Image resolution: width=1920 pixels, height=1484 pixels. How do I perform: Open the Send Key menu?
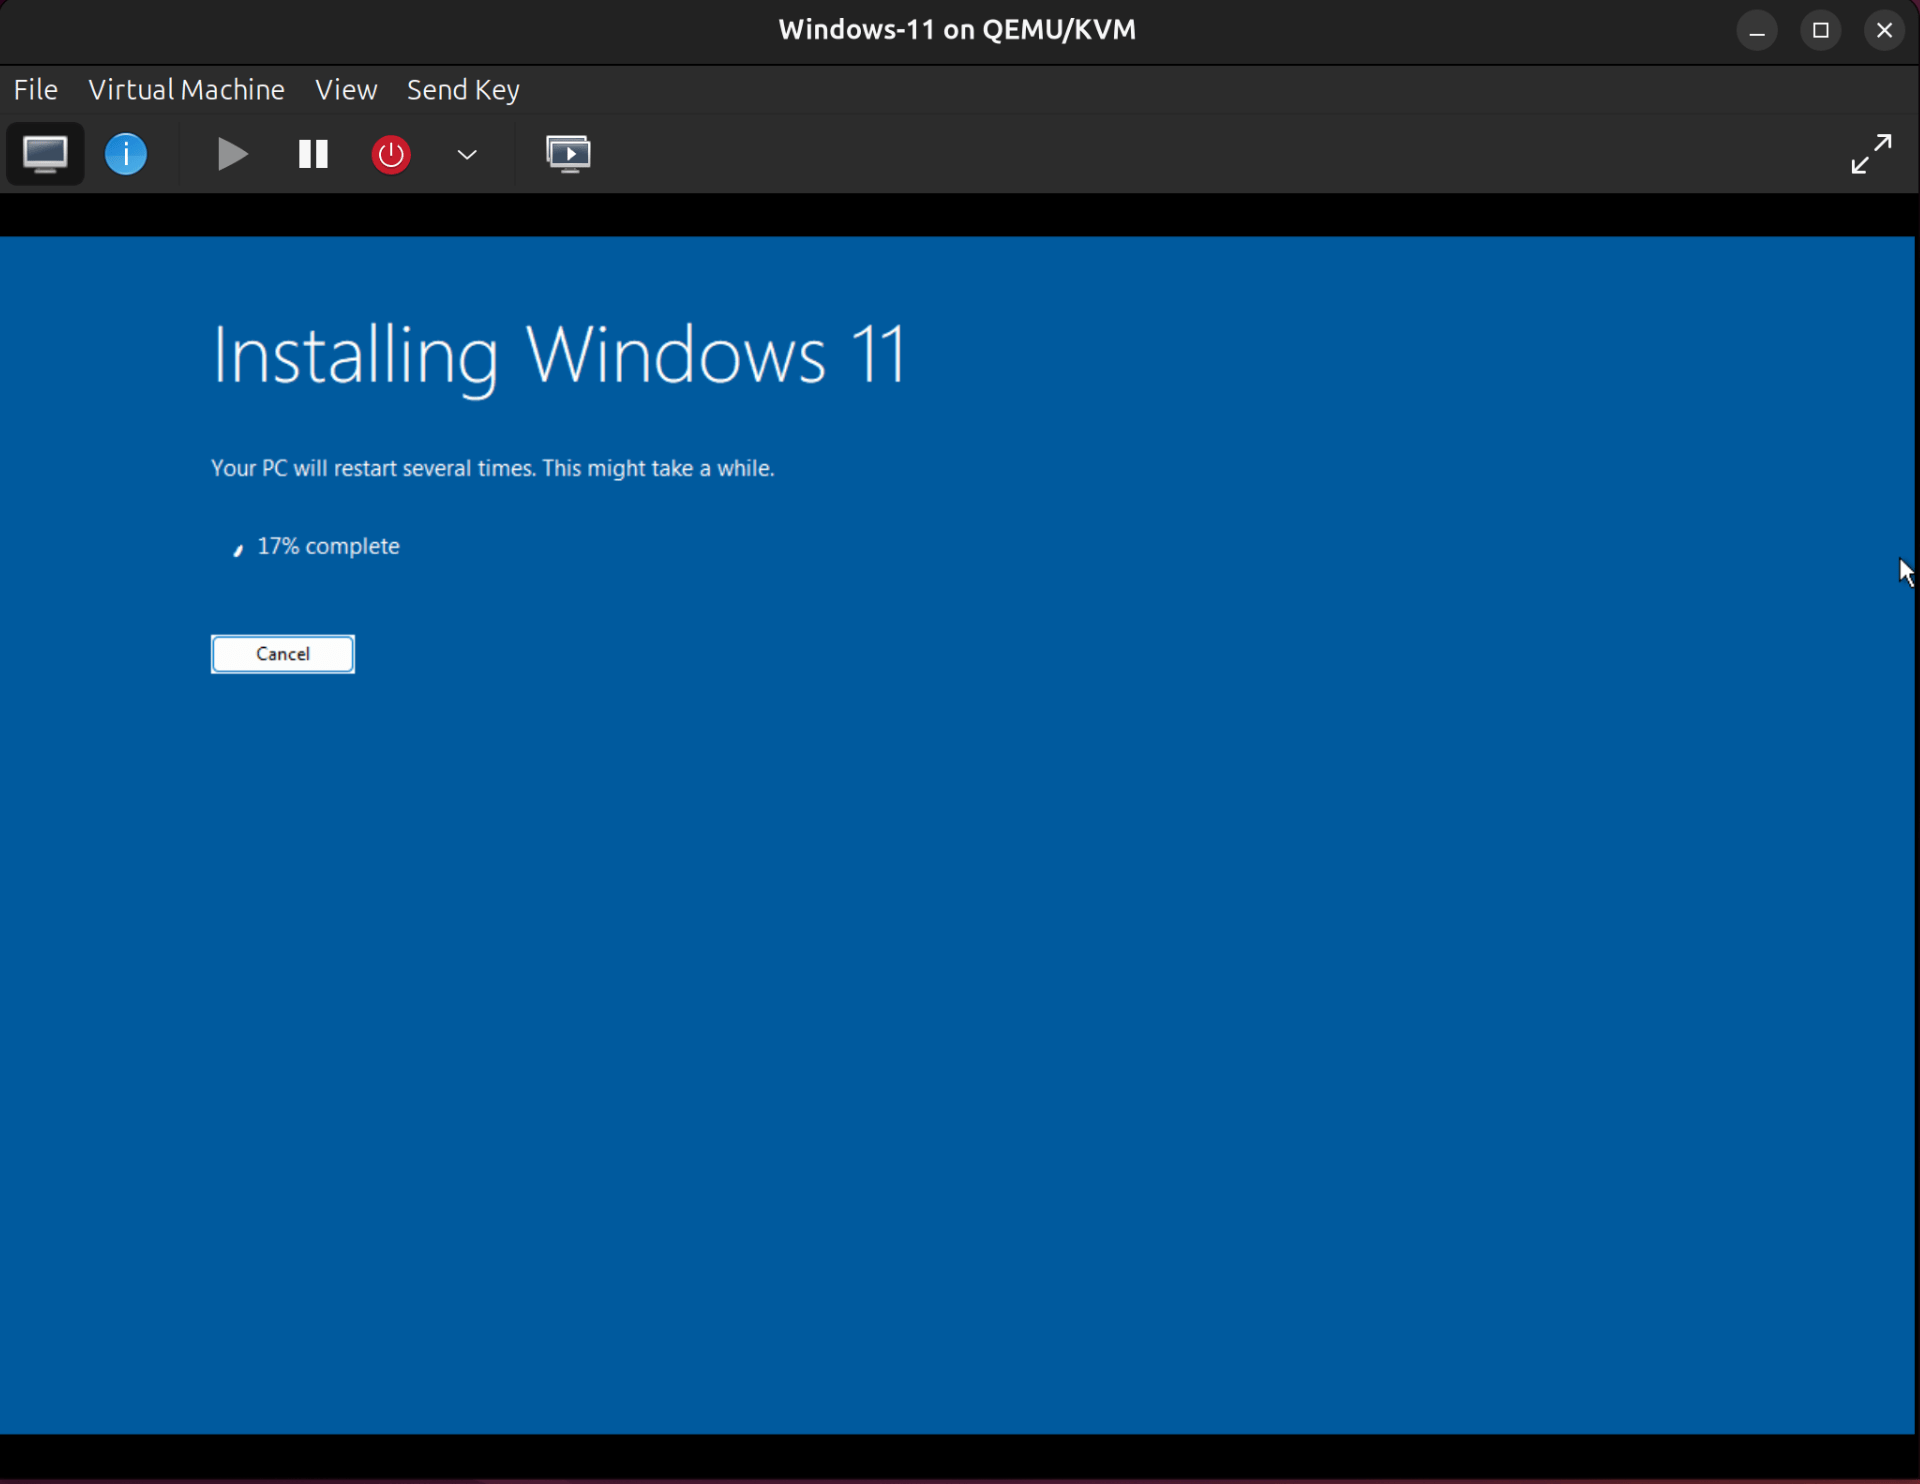click(x=461, y=89)
